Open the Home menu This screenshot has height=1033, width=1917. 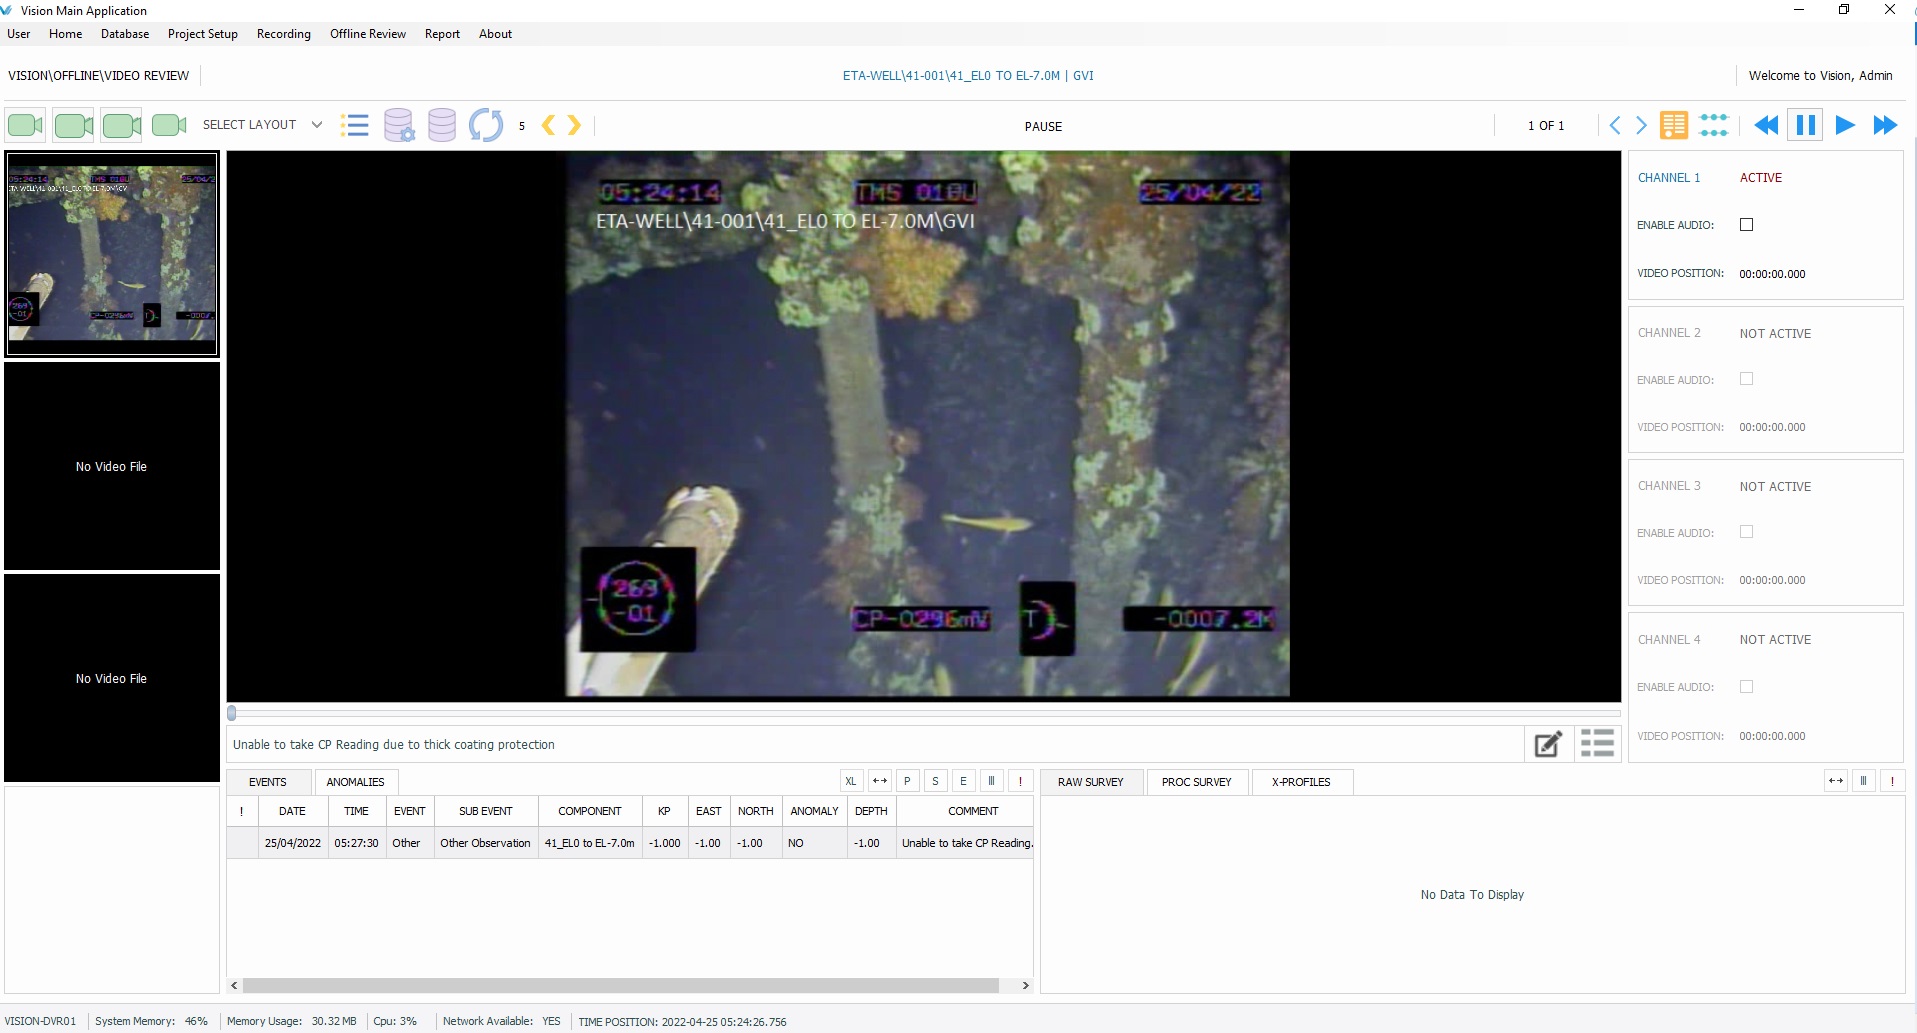point(65,34)
